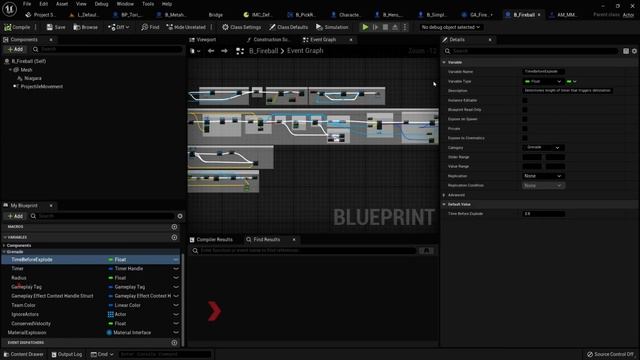Click B_Fireball breadcrumb in graph
Viewport: 640px width, 360px height.
point(263,51)
